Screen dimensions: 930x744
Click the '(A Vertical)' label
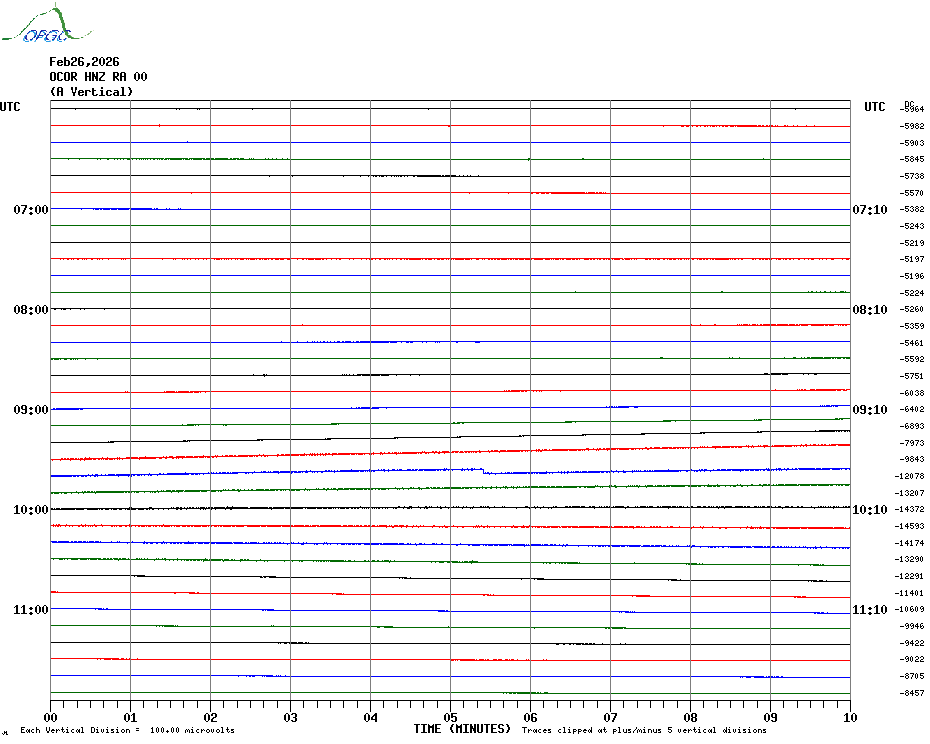(91, 92)
